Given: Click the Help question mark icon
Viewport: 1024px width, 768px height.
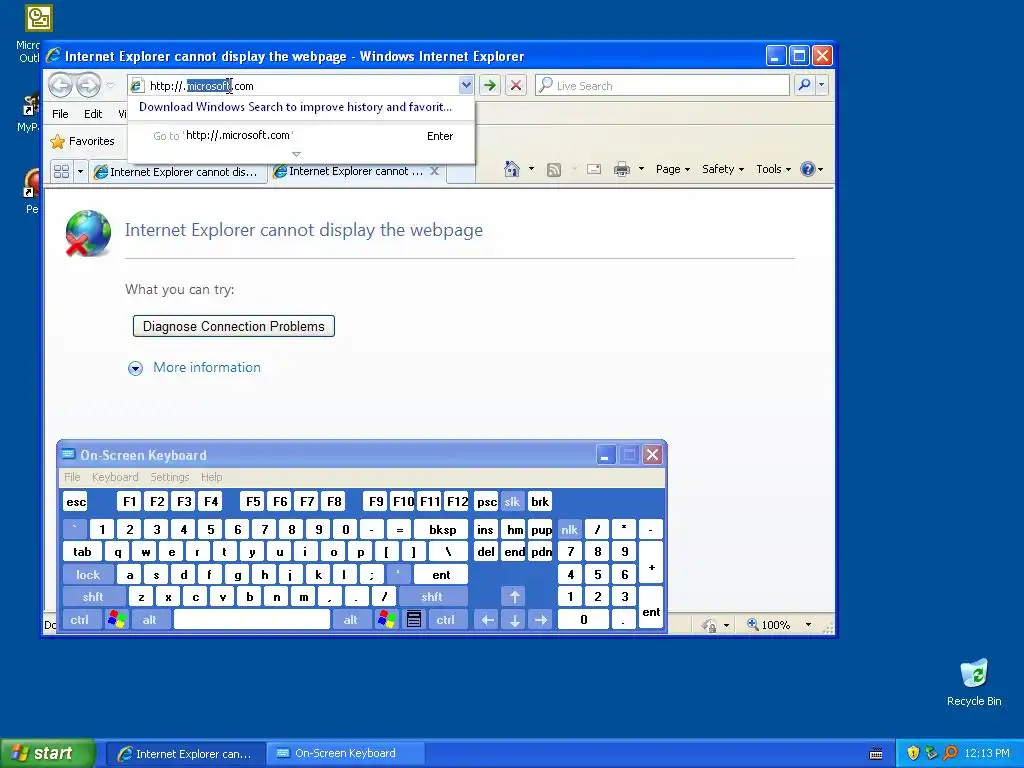Looking at the screenshot, I should click(x=808, y=169).
